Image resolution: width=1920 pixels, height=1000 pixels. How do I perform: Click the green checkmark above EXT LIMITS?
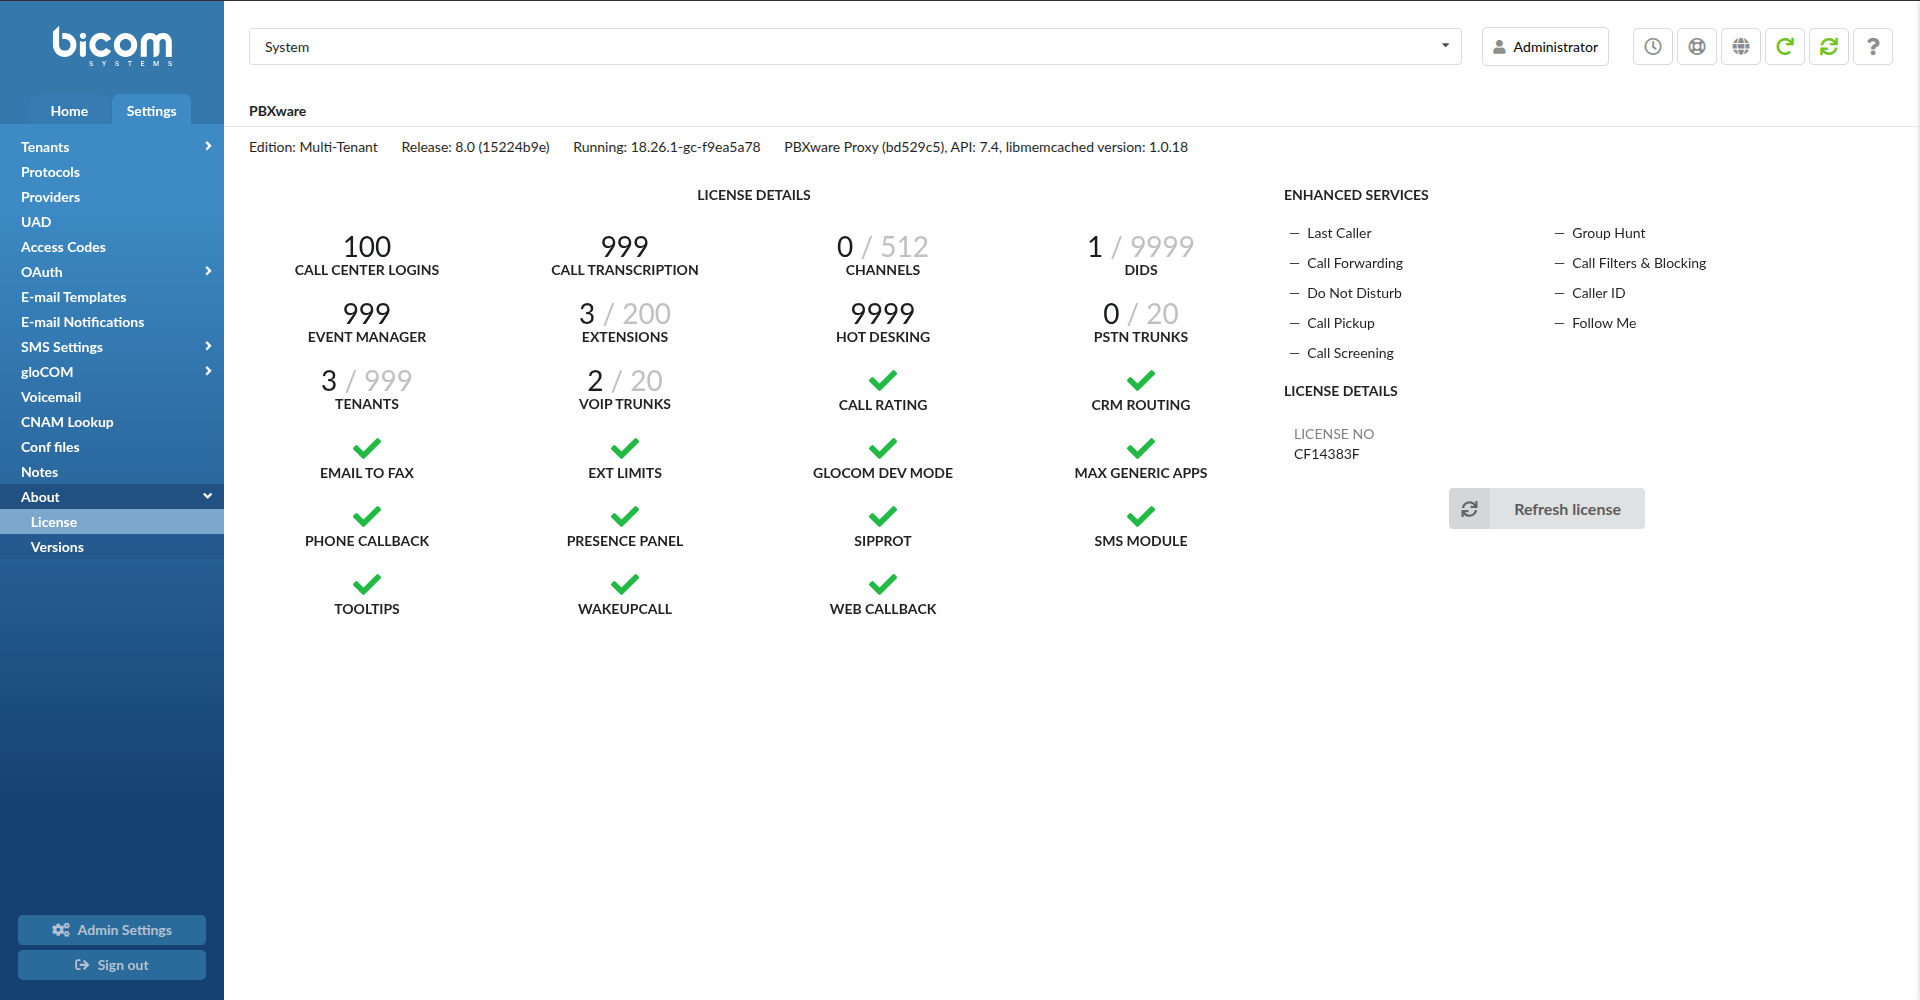point(625,448)
